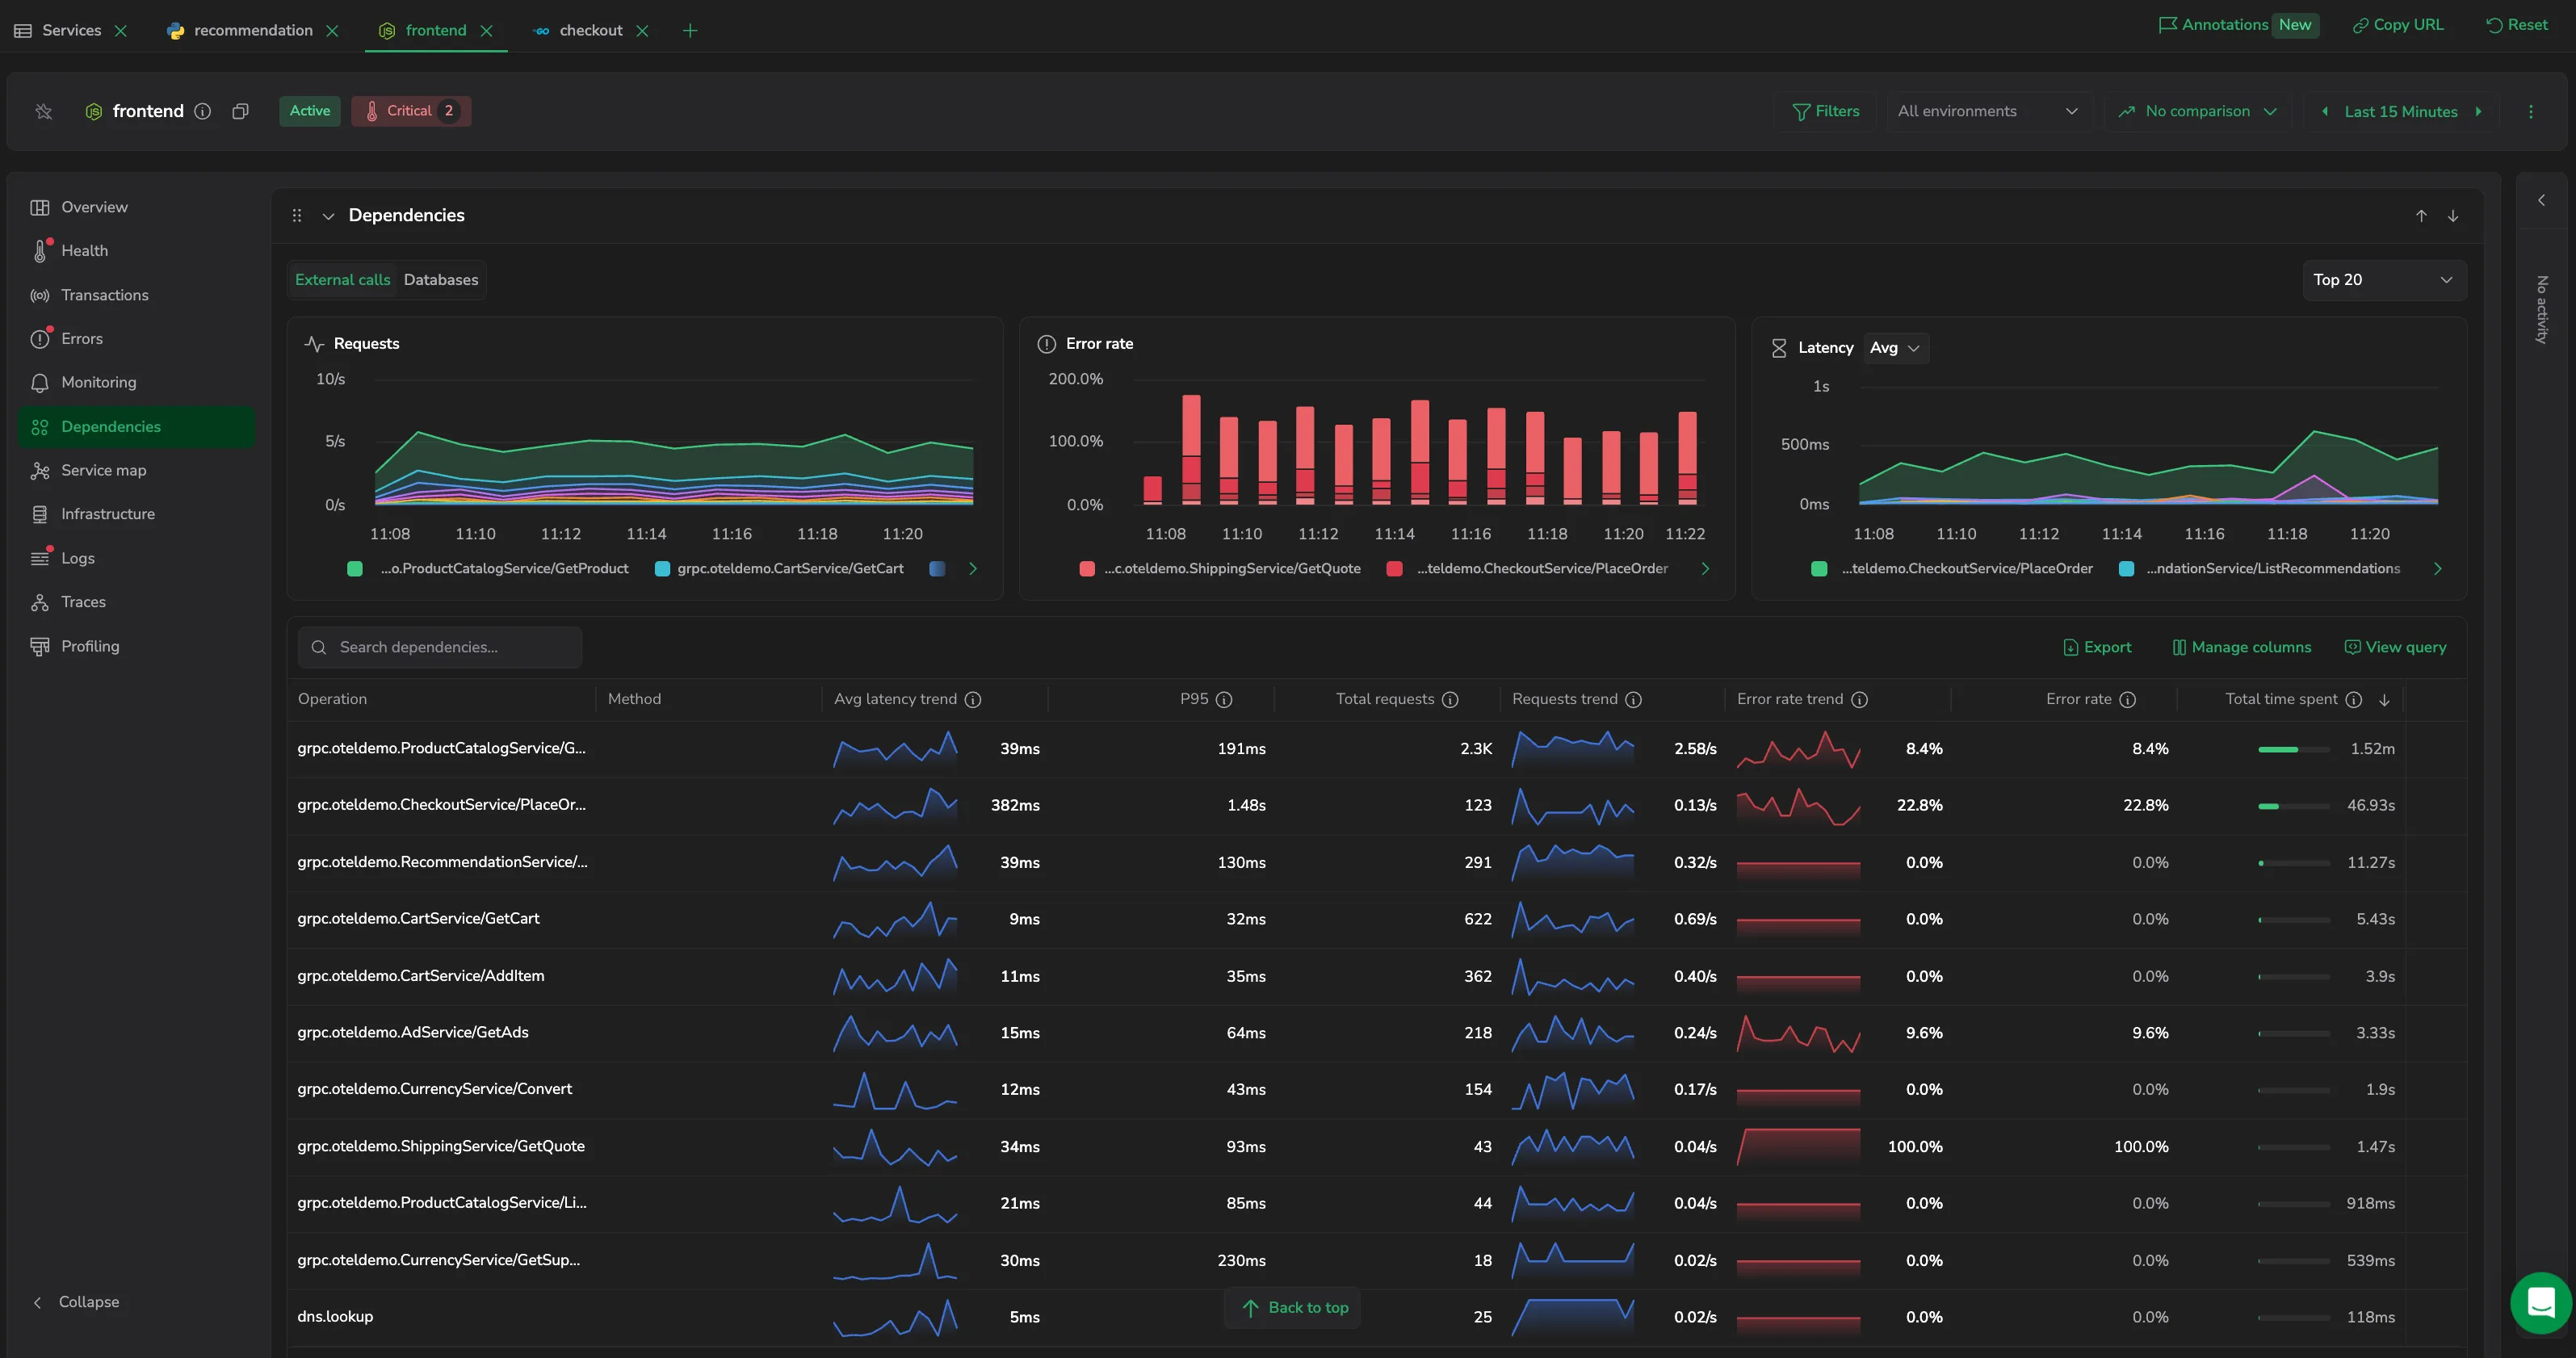Image resolution: width=2576 pixels, height=1358 pixels.
Task: Sort by Total time spent arrow
Action: point(2384,699)
